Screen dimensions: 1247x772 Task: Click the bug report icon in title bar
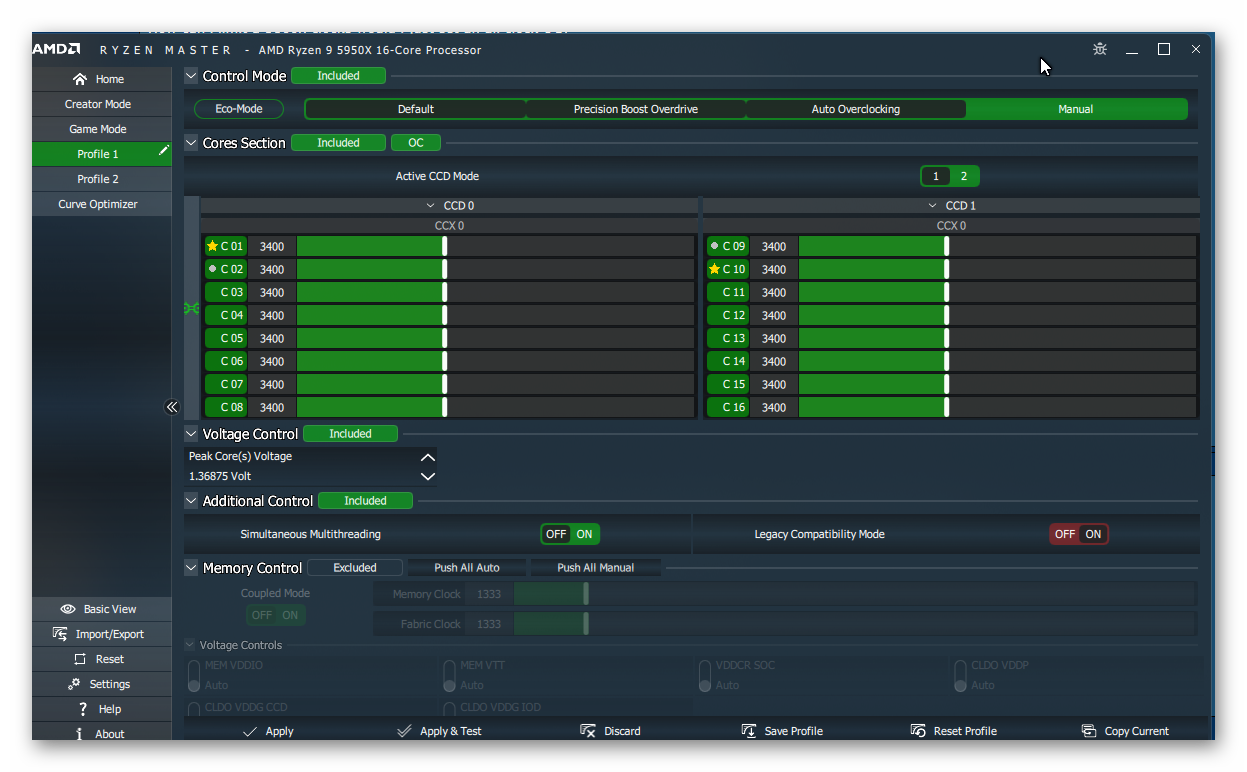pyautogui.click(x=1100, y=49)
